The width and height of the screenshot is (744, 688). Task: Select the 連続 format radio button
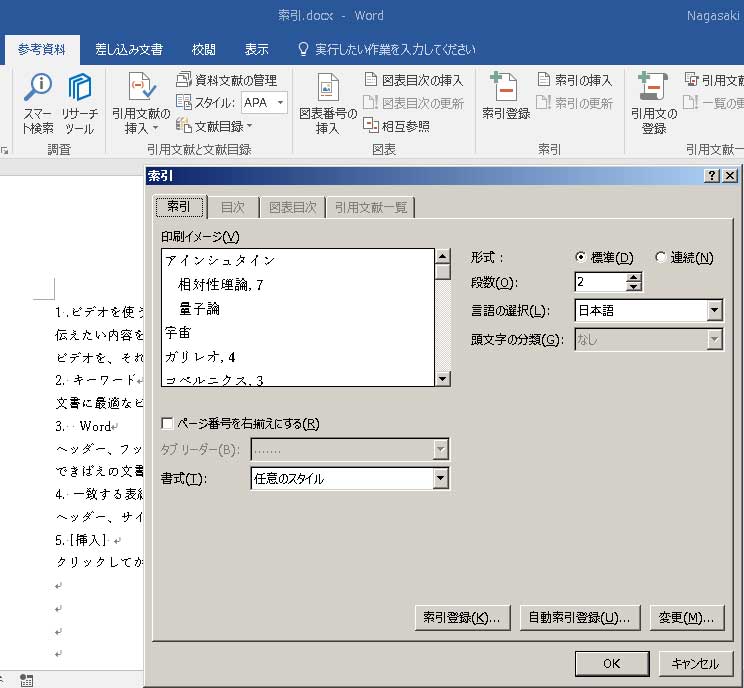(660, 258)
